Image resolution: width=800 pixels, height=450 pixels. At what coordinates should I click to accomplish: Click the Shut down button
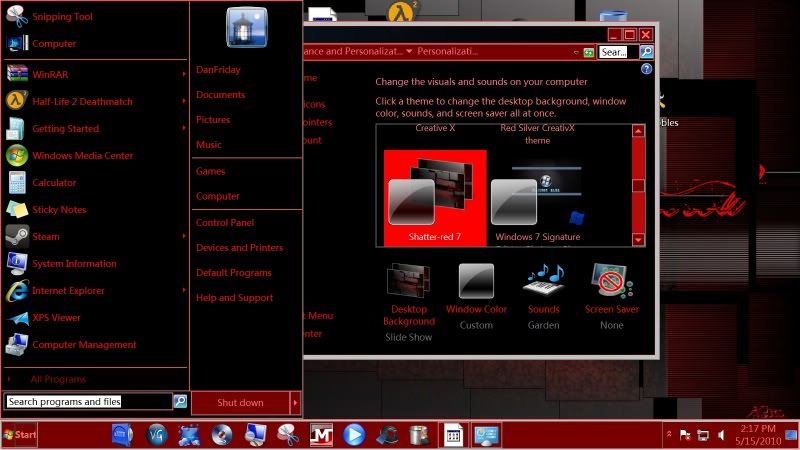tap(240, 403)
